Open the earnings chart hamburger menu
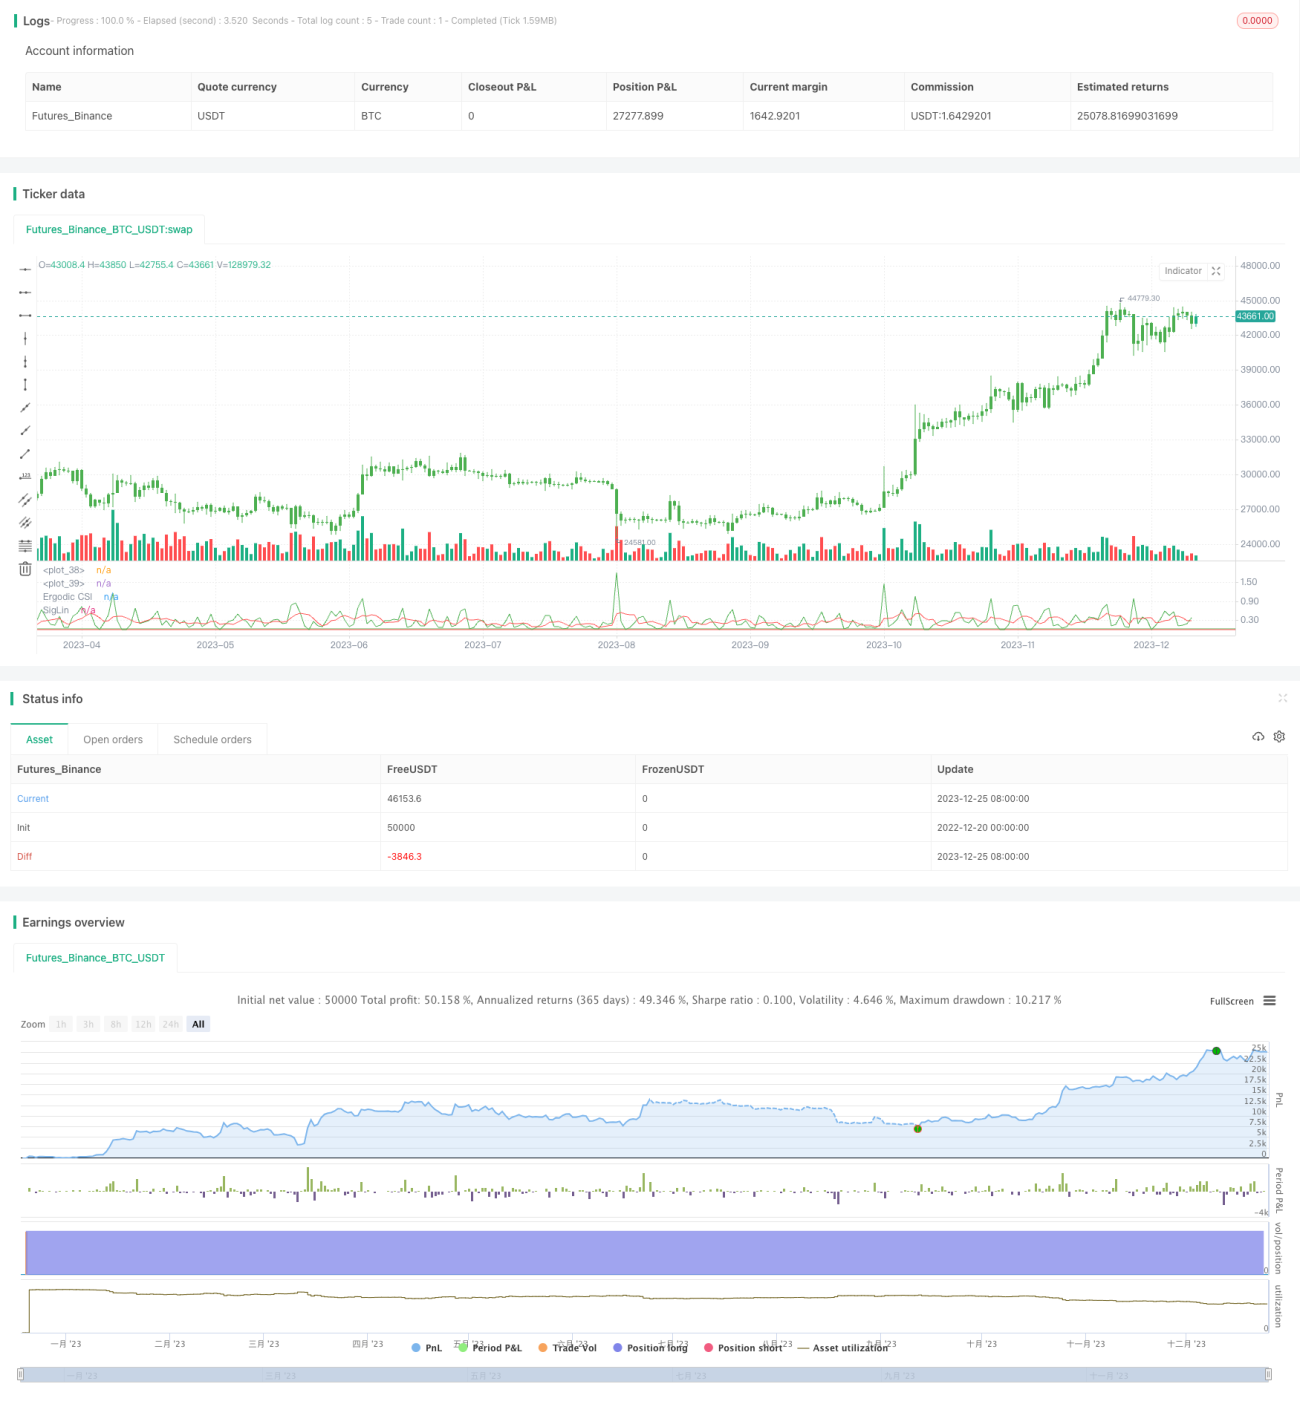This screenshot has width=1300, height=1404. click(1269, 1001)
